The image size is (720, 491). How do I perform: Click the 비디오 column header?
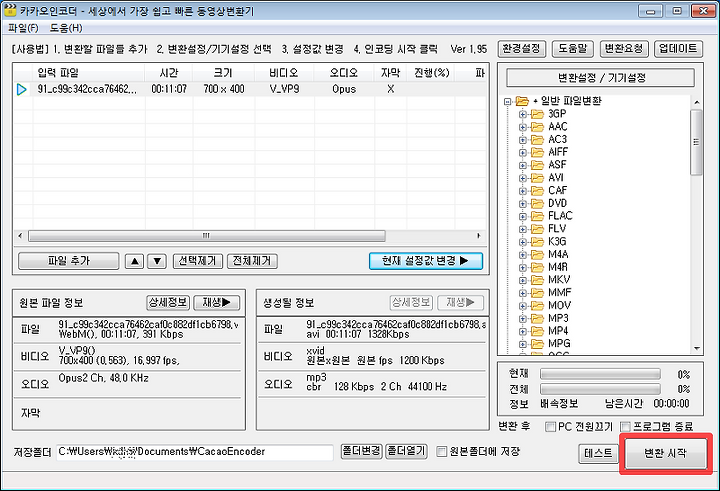point(284,73)
